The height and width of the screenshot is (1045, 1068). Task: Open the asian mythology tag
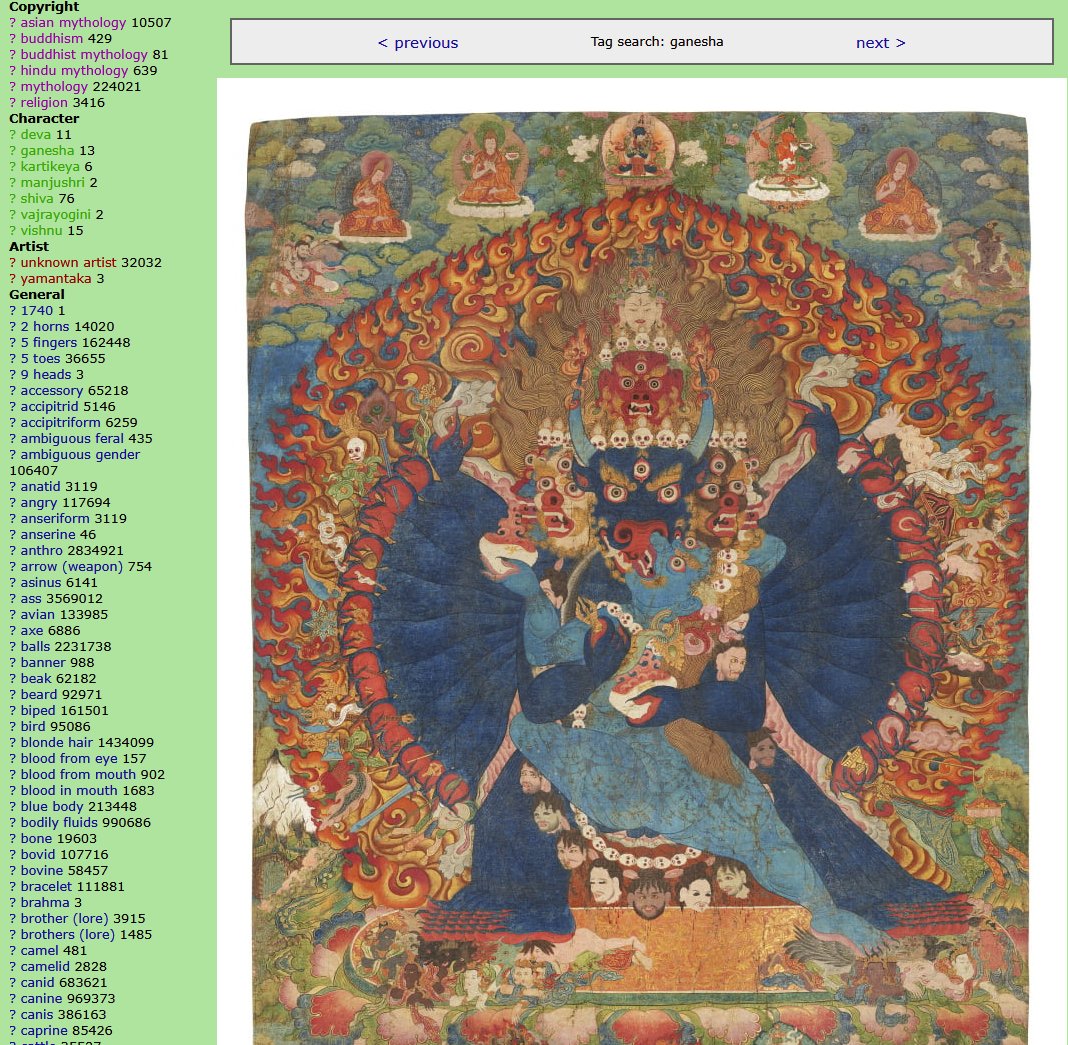[74, 22]
